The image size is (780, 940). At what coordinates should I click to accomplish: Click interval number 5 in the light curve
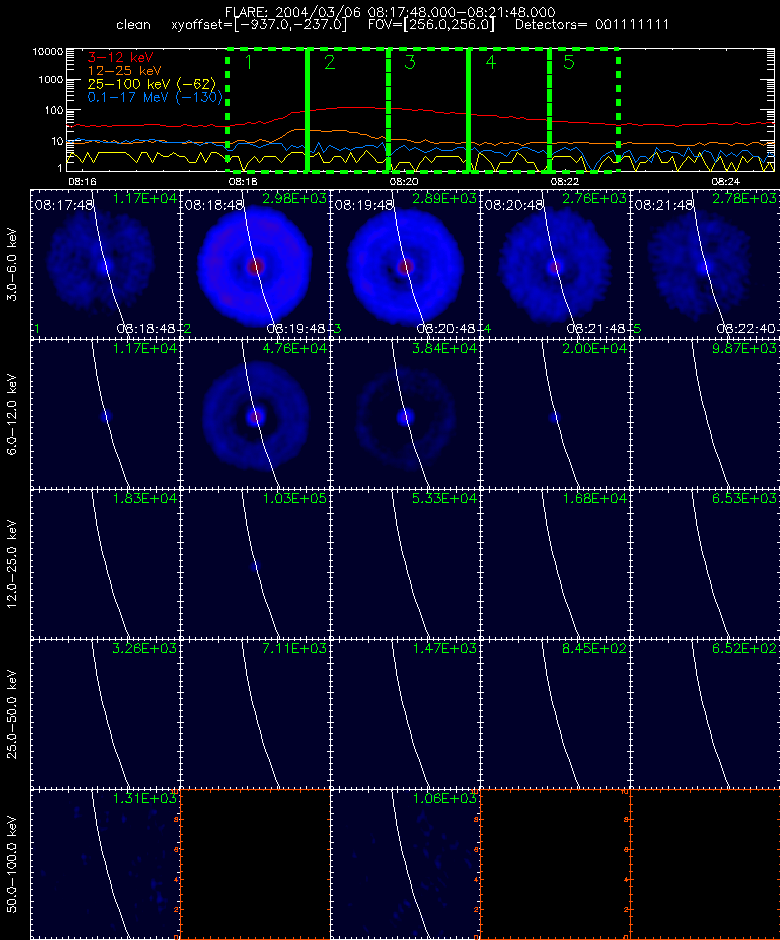click(569, 62)
